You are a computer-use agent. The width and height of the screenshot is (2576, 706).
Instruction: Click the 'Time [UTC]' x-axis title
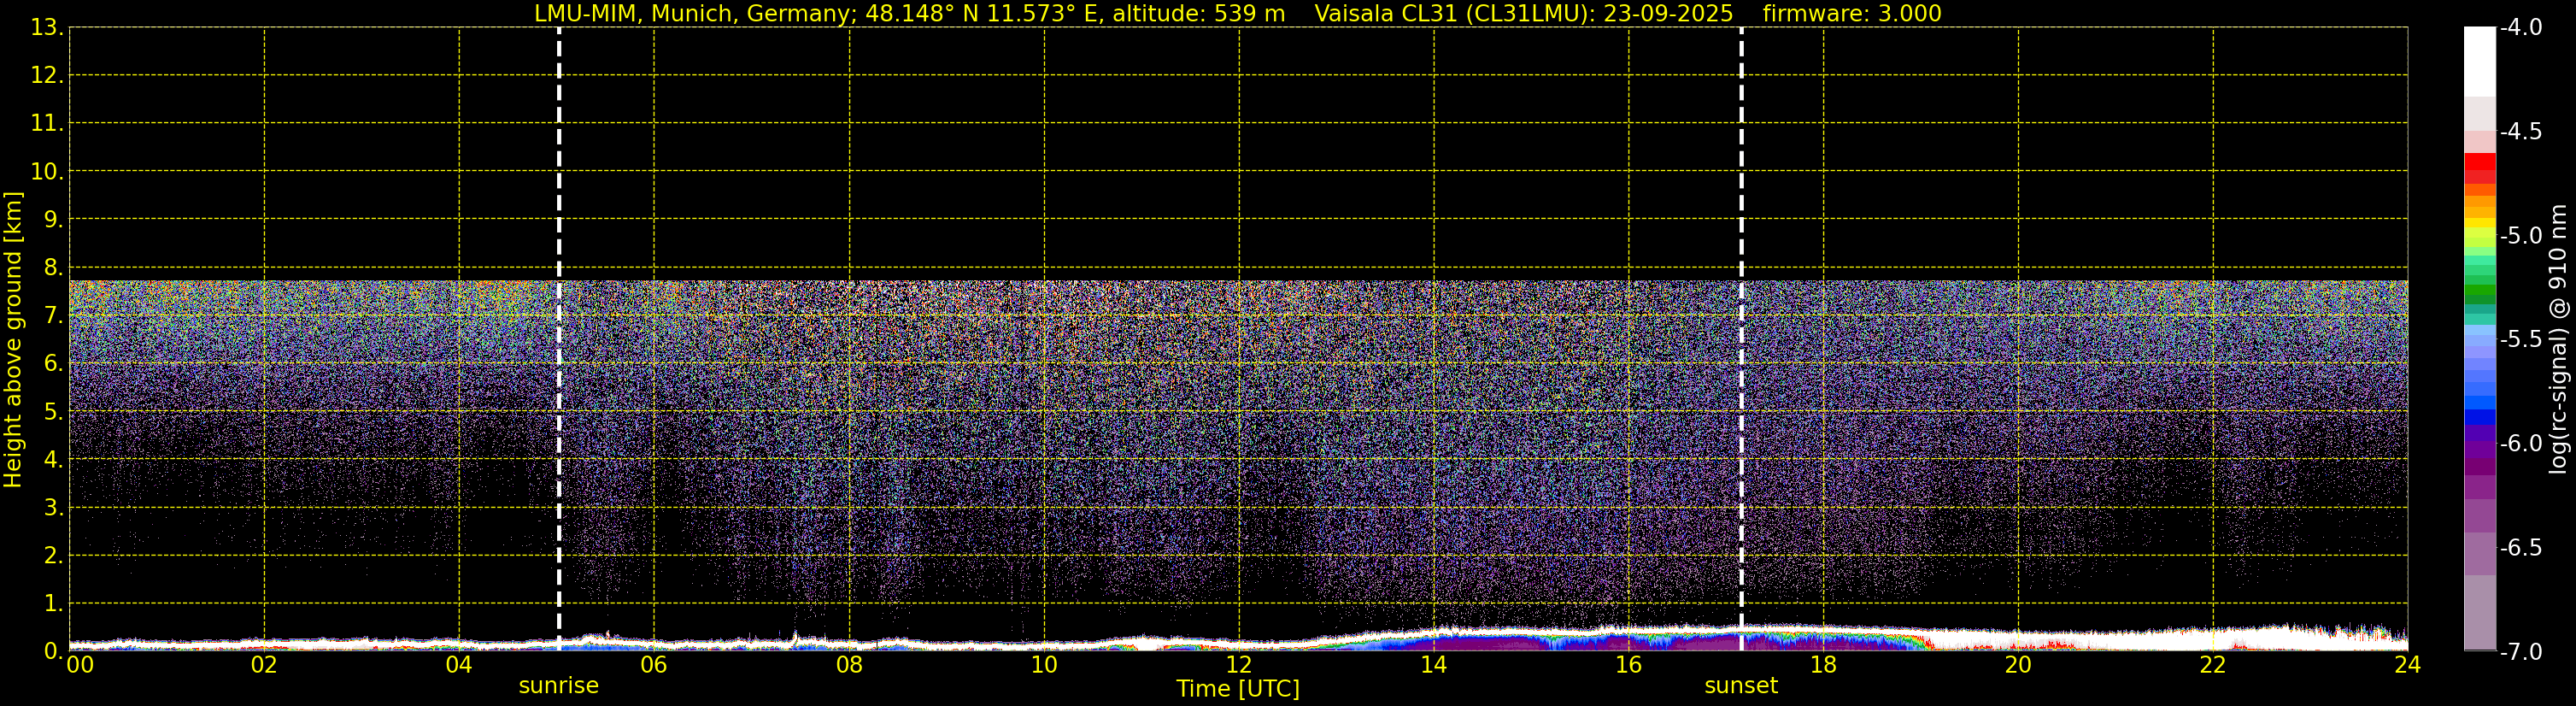click(1237, 689)
